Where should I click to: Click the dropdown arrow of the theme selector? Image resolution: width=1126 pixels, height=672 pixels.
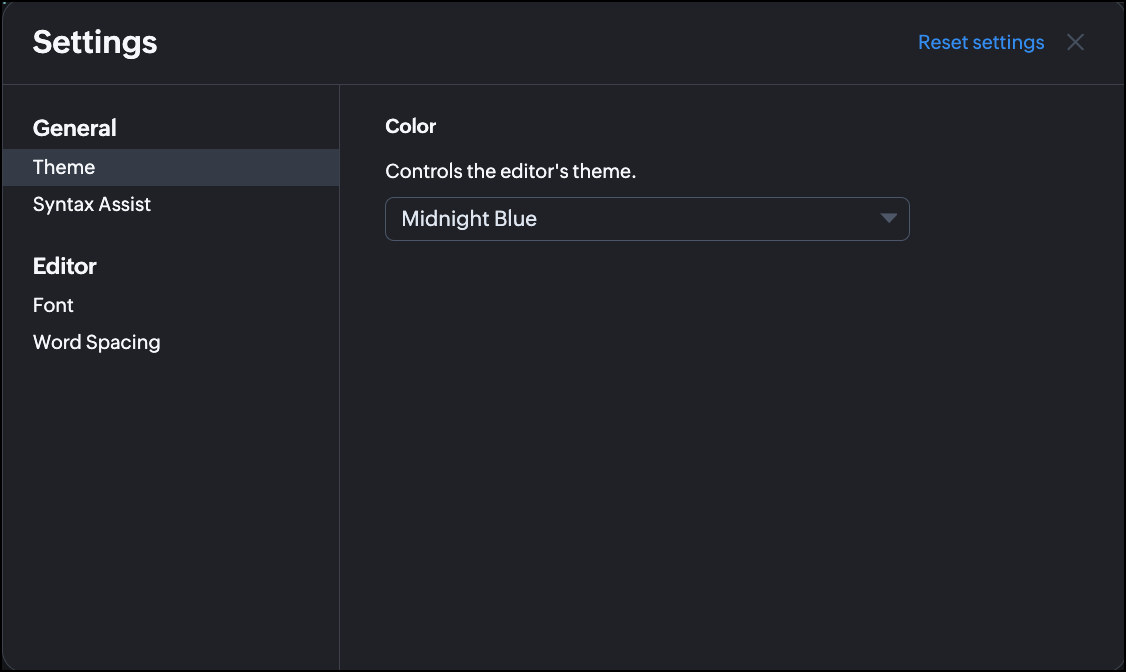click(888, 219)
